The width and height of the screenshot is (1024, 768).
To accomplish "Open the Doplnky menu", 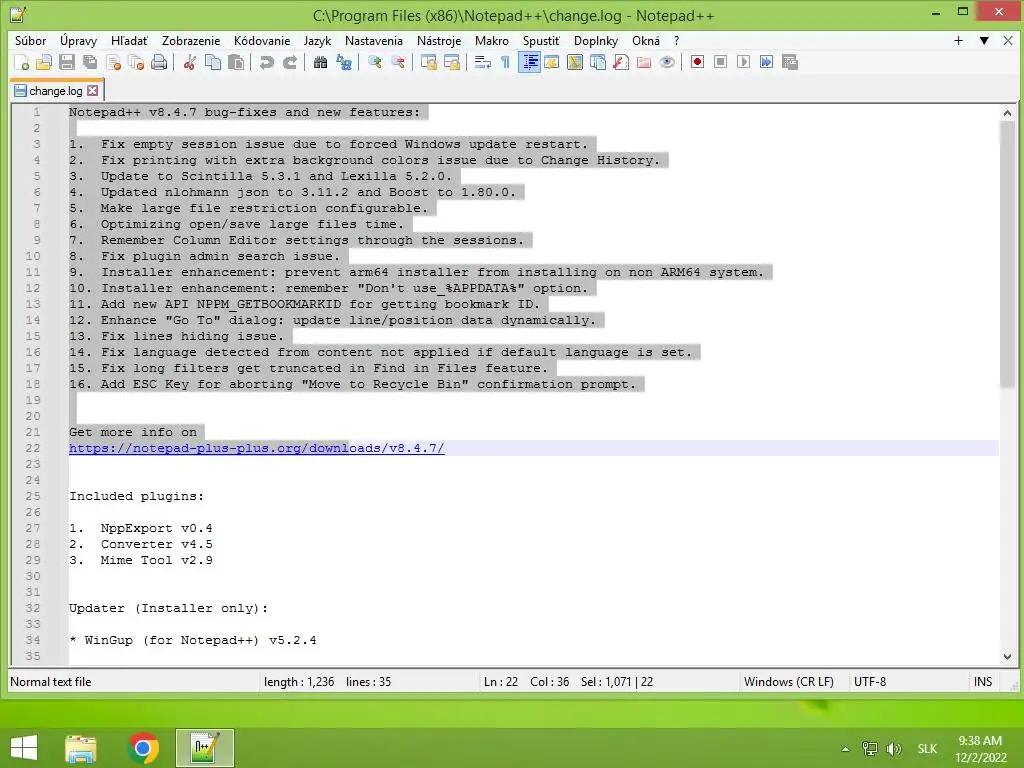I will click(x=596, y=40).
